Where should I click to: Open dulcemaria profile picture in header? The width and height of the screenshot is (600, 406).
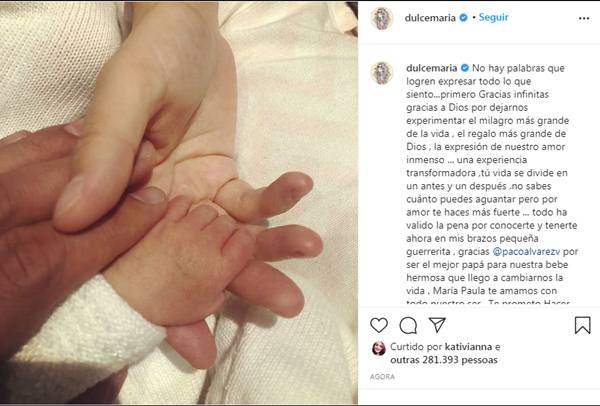point(382,18)
